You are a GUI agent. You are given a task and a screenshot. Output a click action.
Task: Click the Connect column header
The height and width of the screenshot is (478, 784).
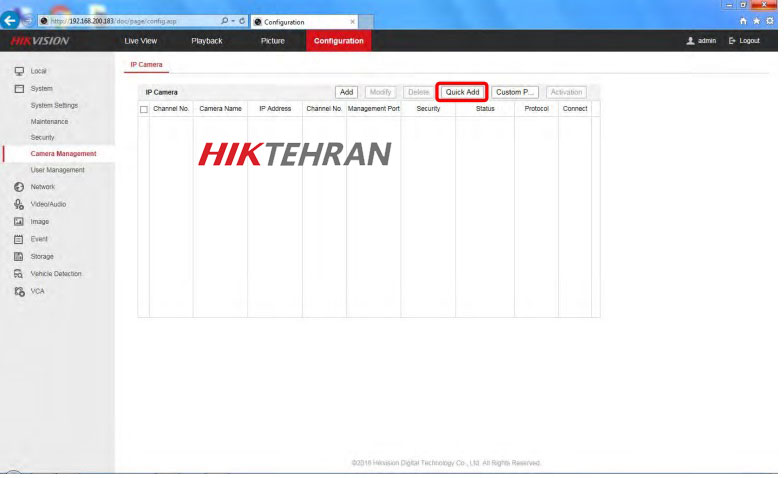575,108
